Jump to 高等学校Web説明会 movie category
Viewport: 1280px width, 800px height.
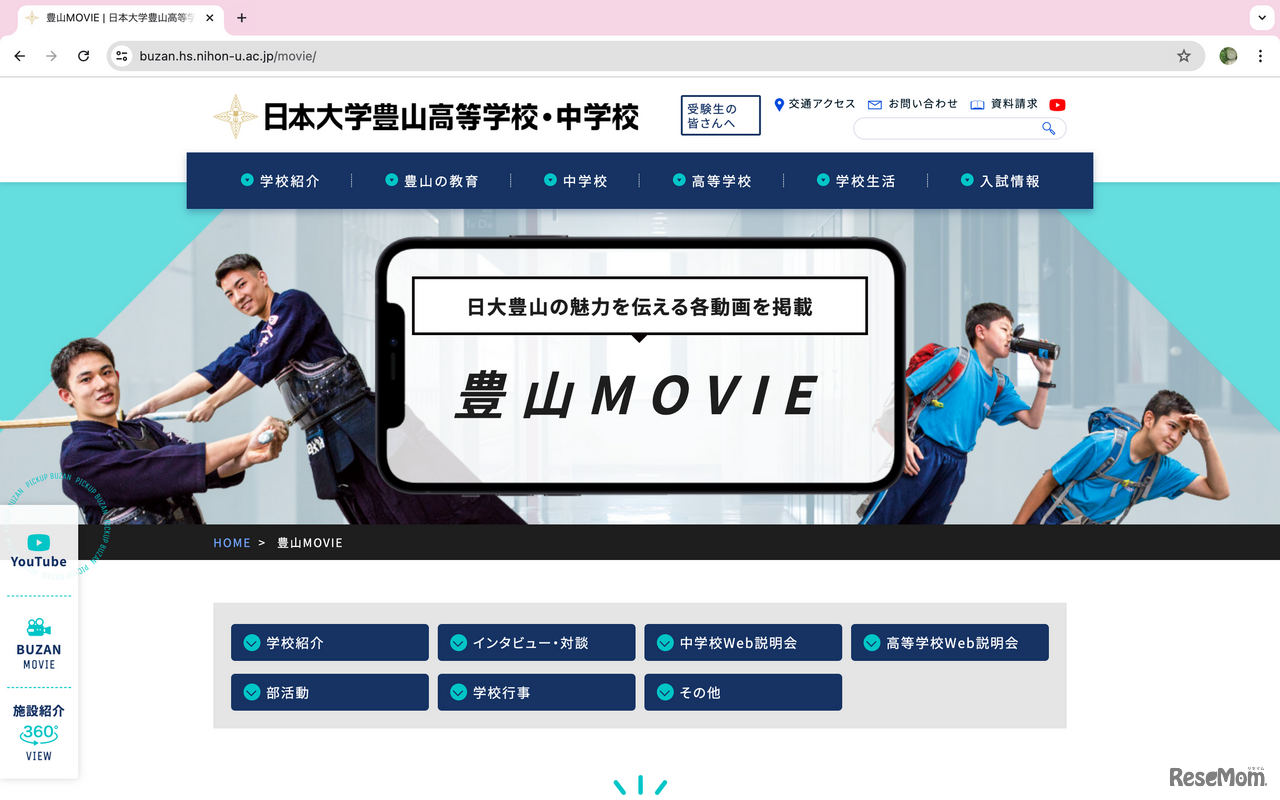950,643
